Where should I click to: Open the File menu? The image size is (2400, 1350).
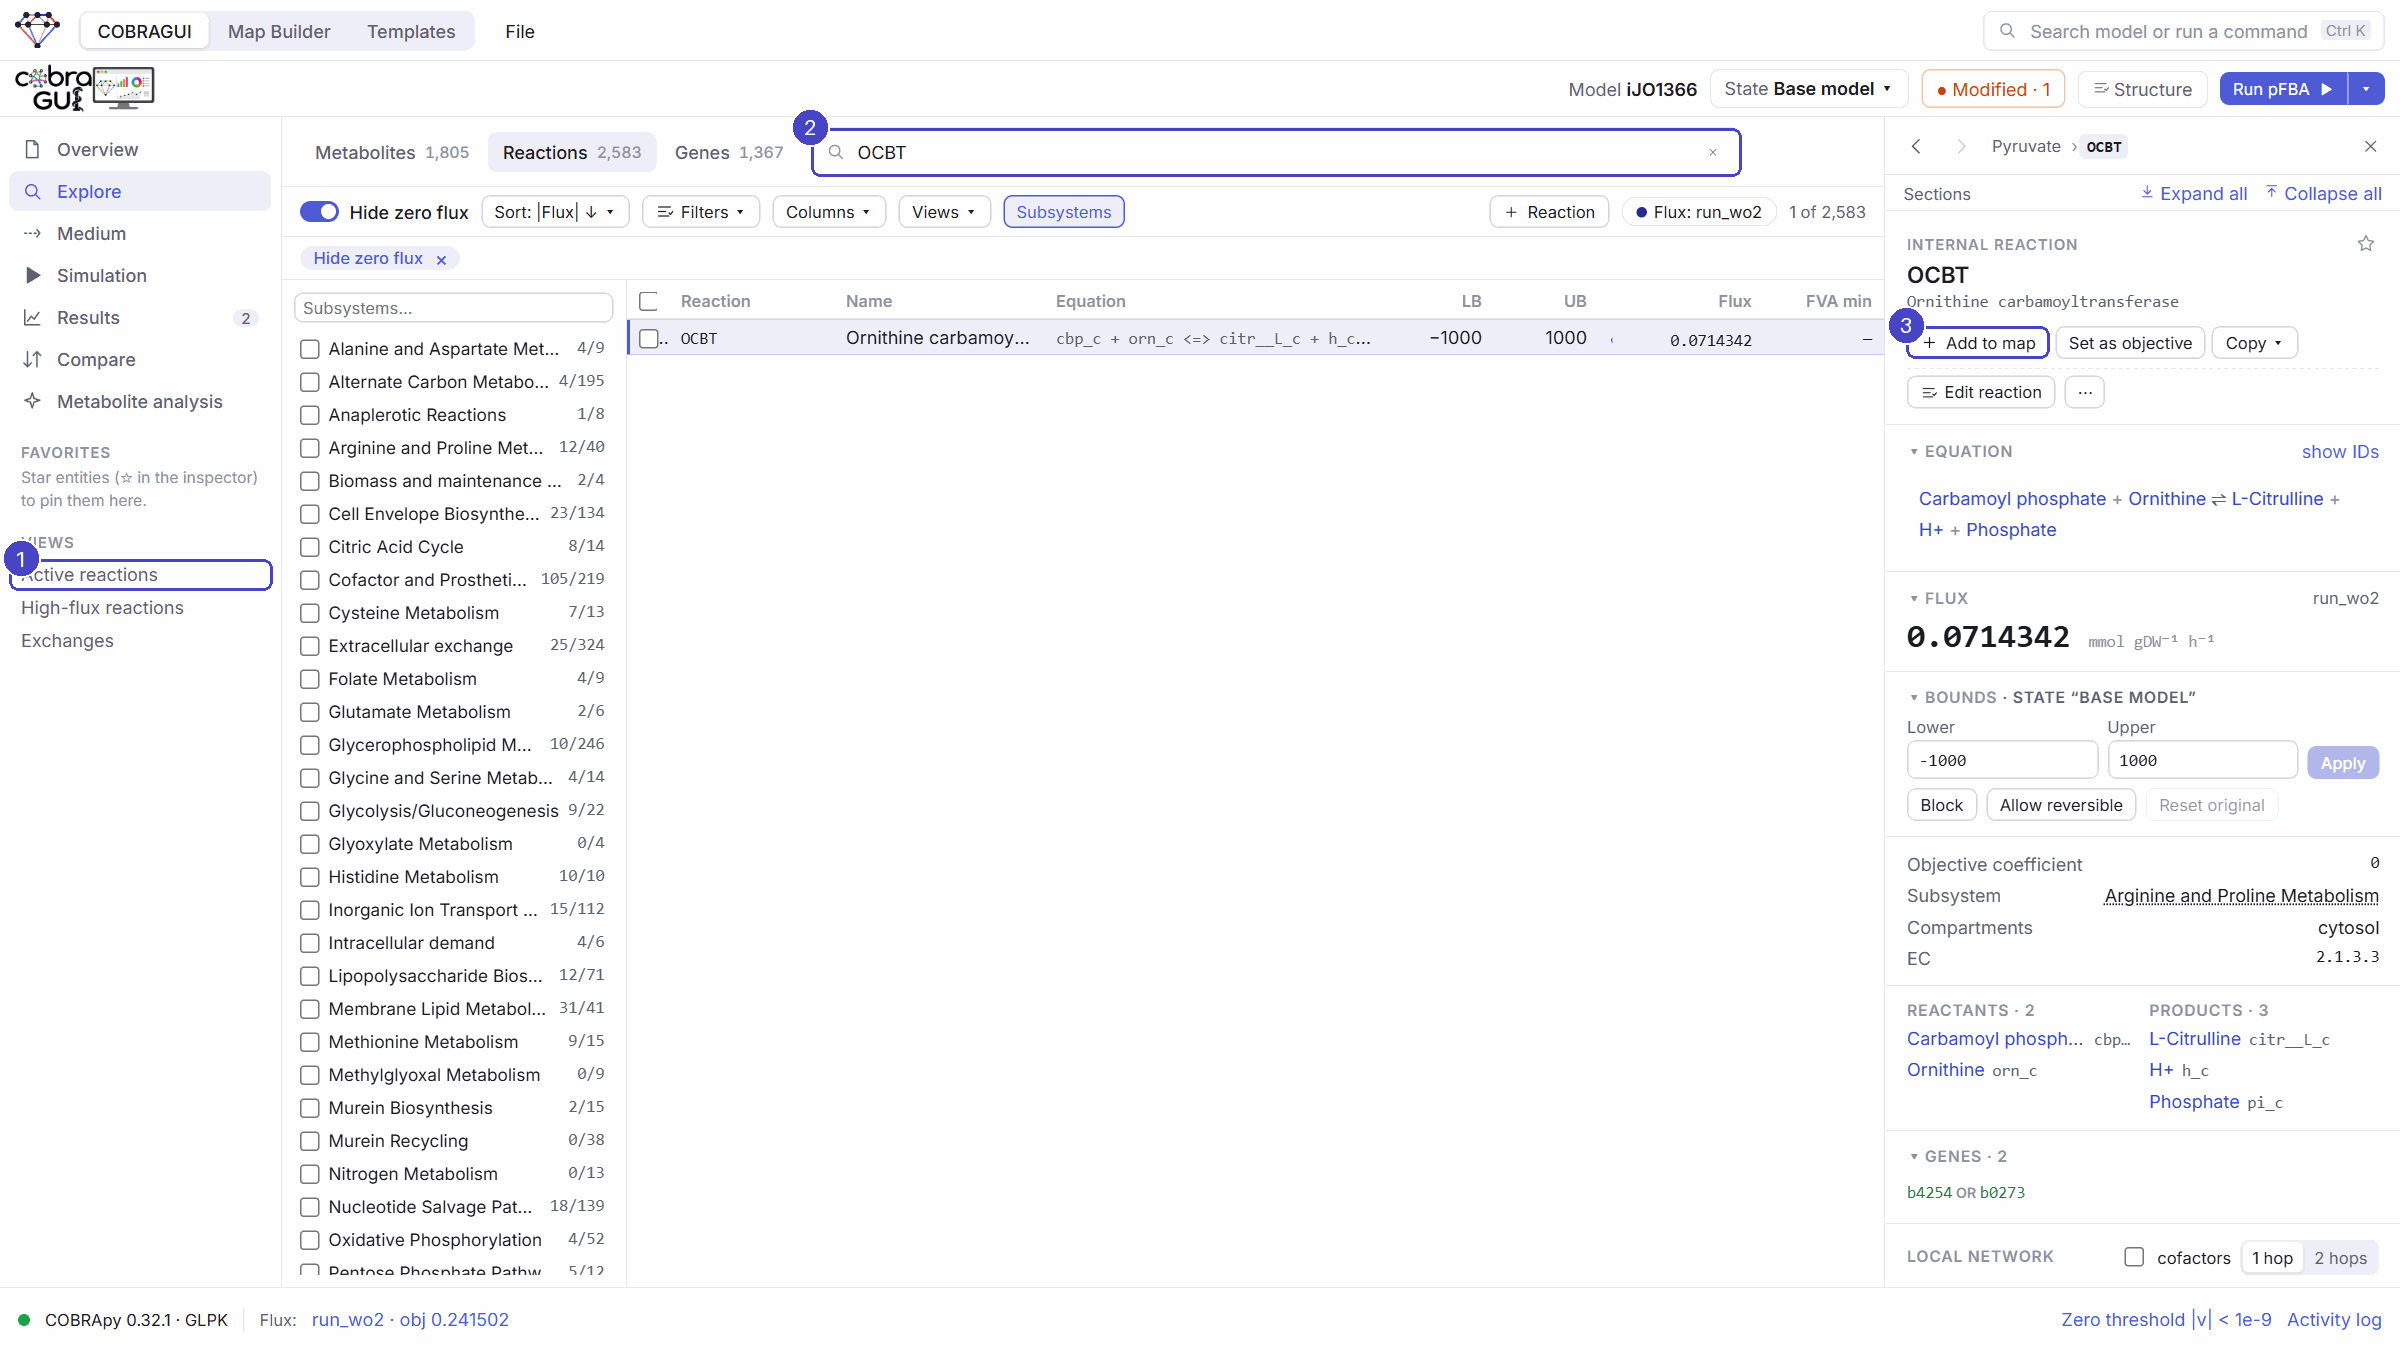pos(520,31)
